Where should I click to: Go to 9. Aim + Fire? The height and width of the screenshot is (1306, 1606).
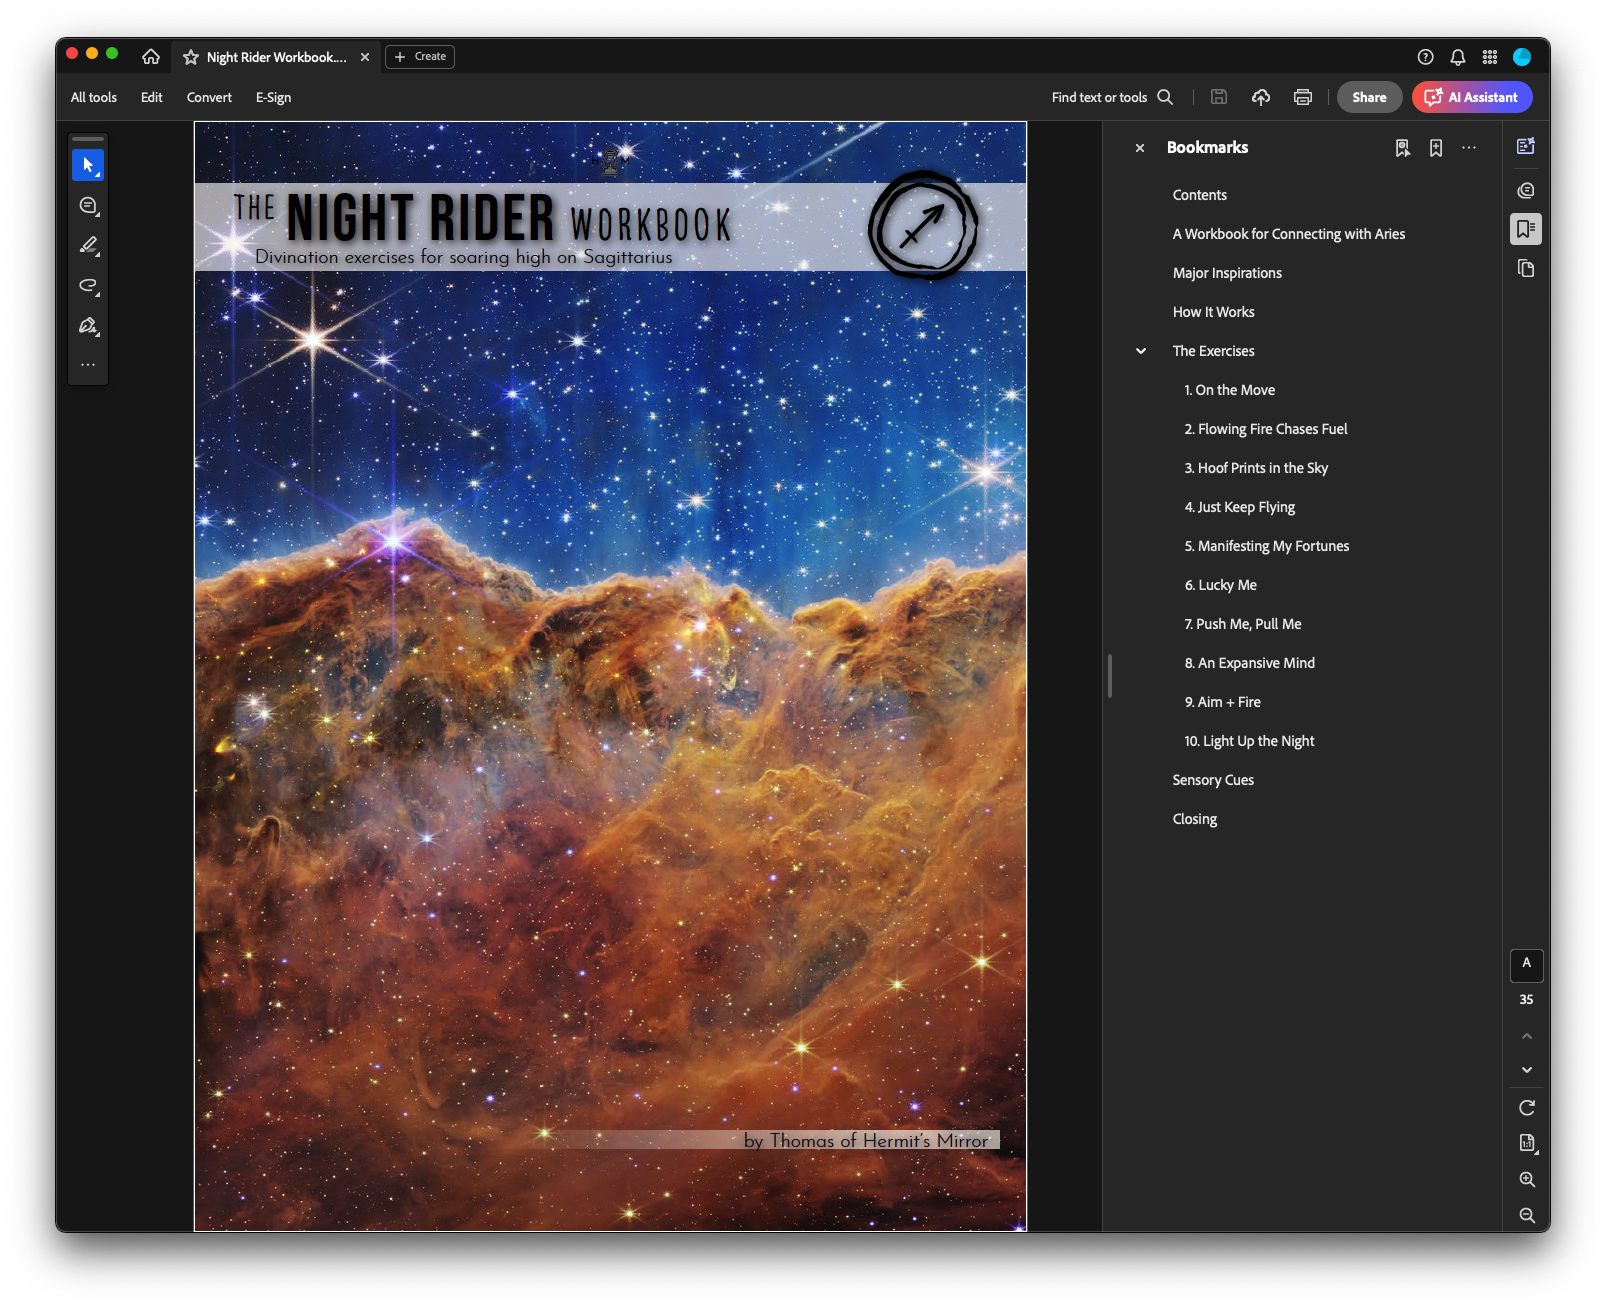(1223, 702)
